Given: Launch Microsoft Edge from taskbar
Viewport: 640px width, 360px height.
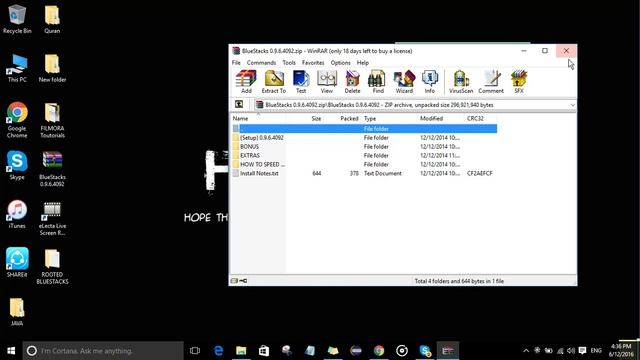Looking at the screenshot, I should [x=218, y=351].
